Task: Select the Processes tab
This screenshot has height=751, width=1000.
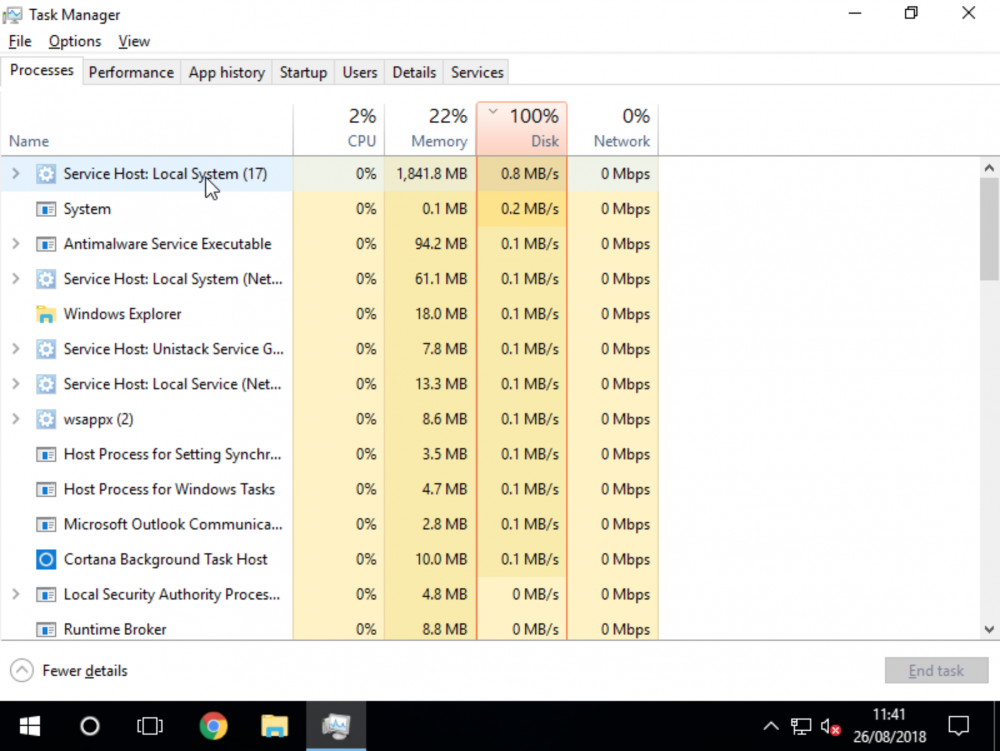Action: (x=41, y=70)
